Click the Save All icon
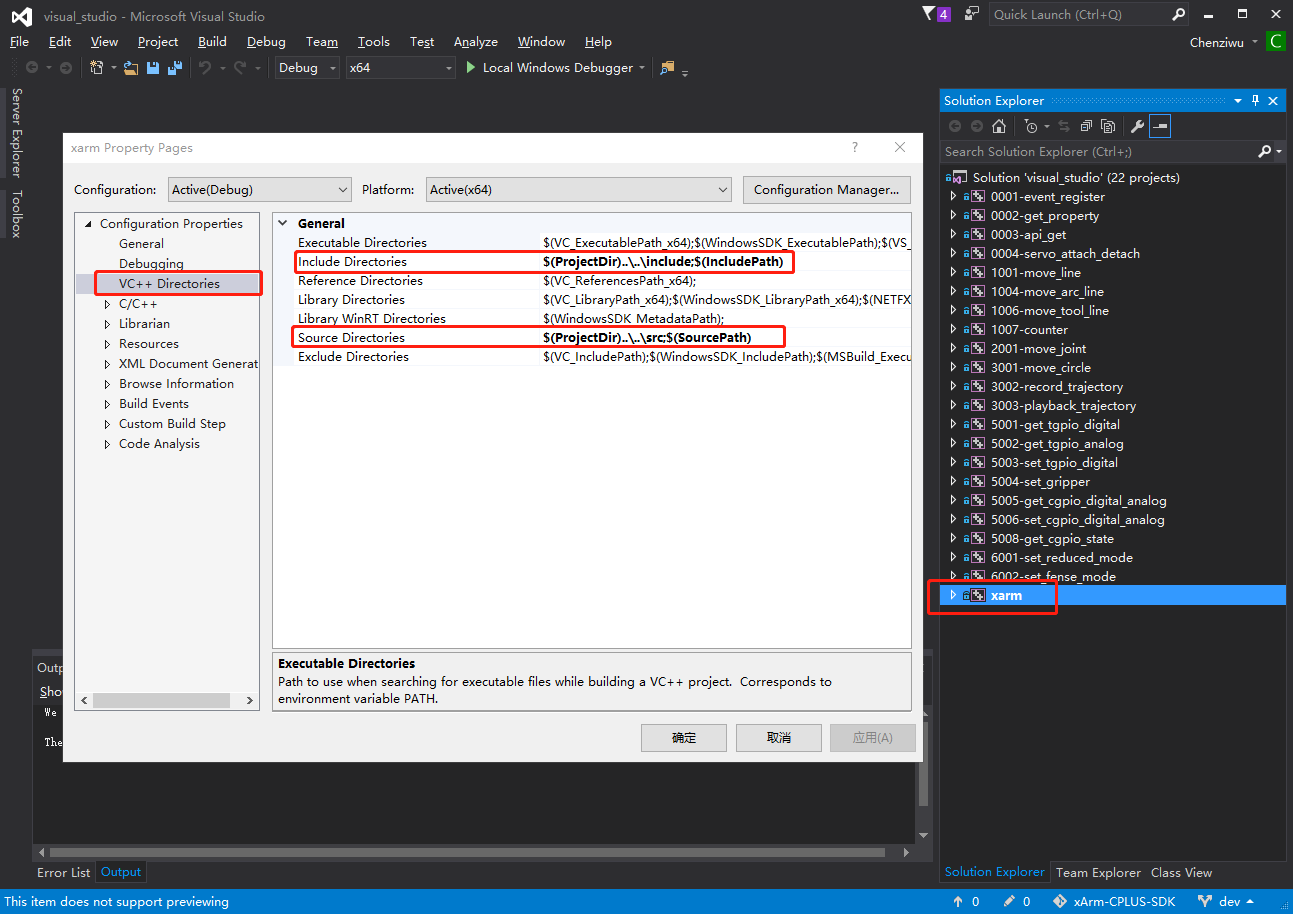Screen dimensions: 1293x914 click(x=175, y=68)
